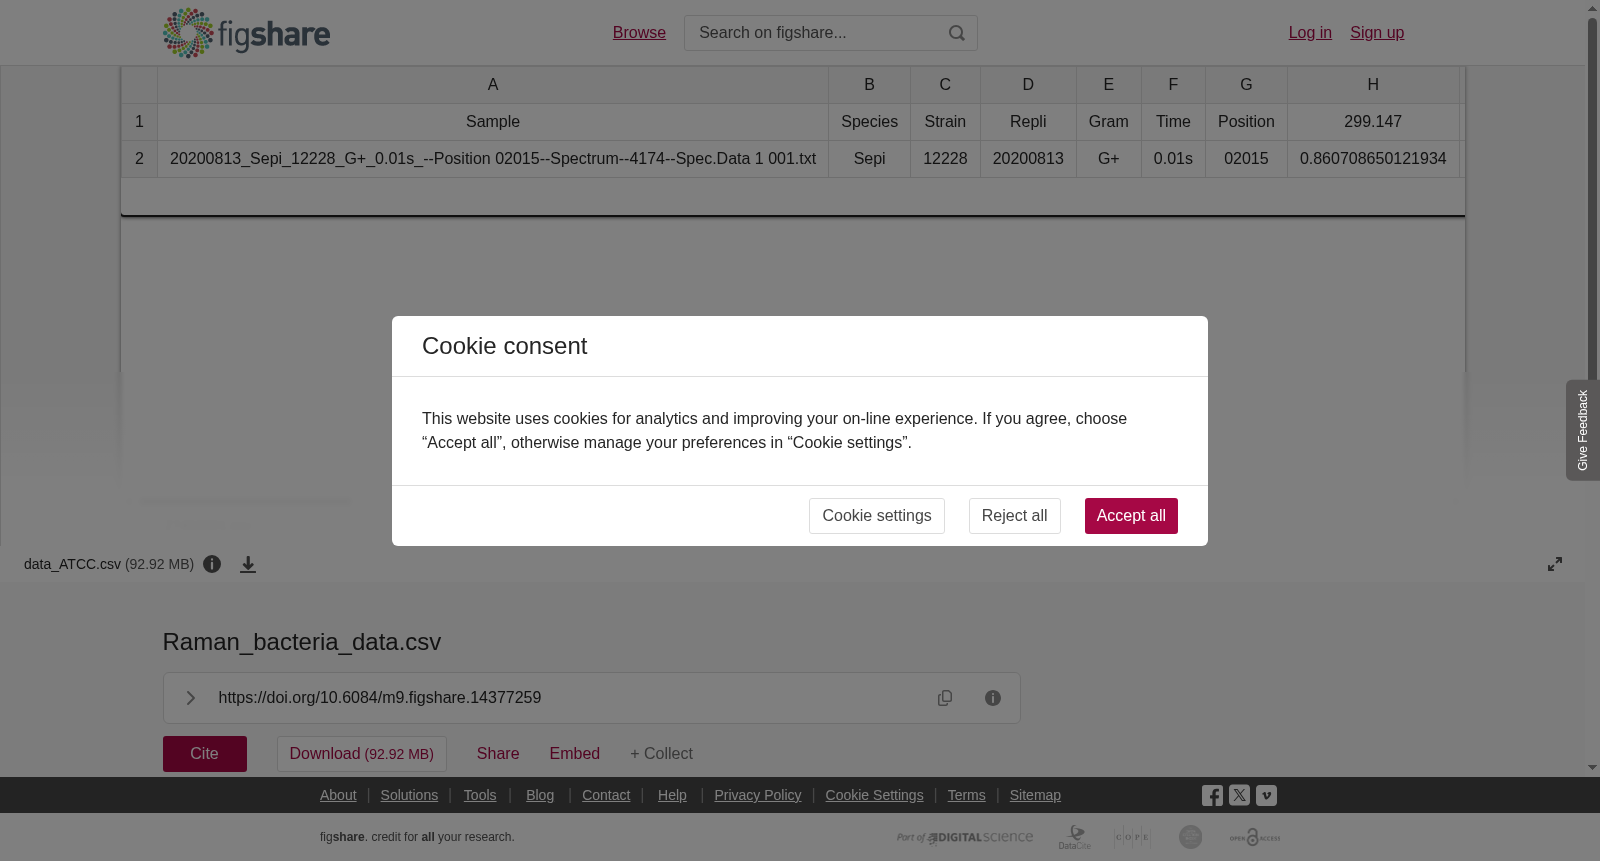The height and width of the screenshot is (861, 1600).
Task: Click the Raman_bacteria_data.csv title
Action: (302, 642)
